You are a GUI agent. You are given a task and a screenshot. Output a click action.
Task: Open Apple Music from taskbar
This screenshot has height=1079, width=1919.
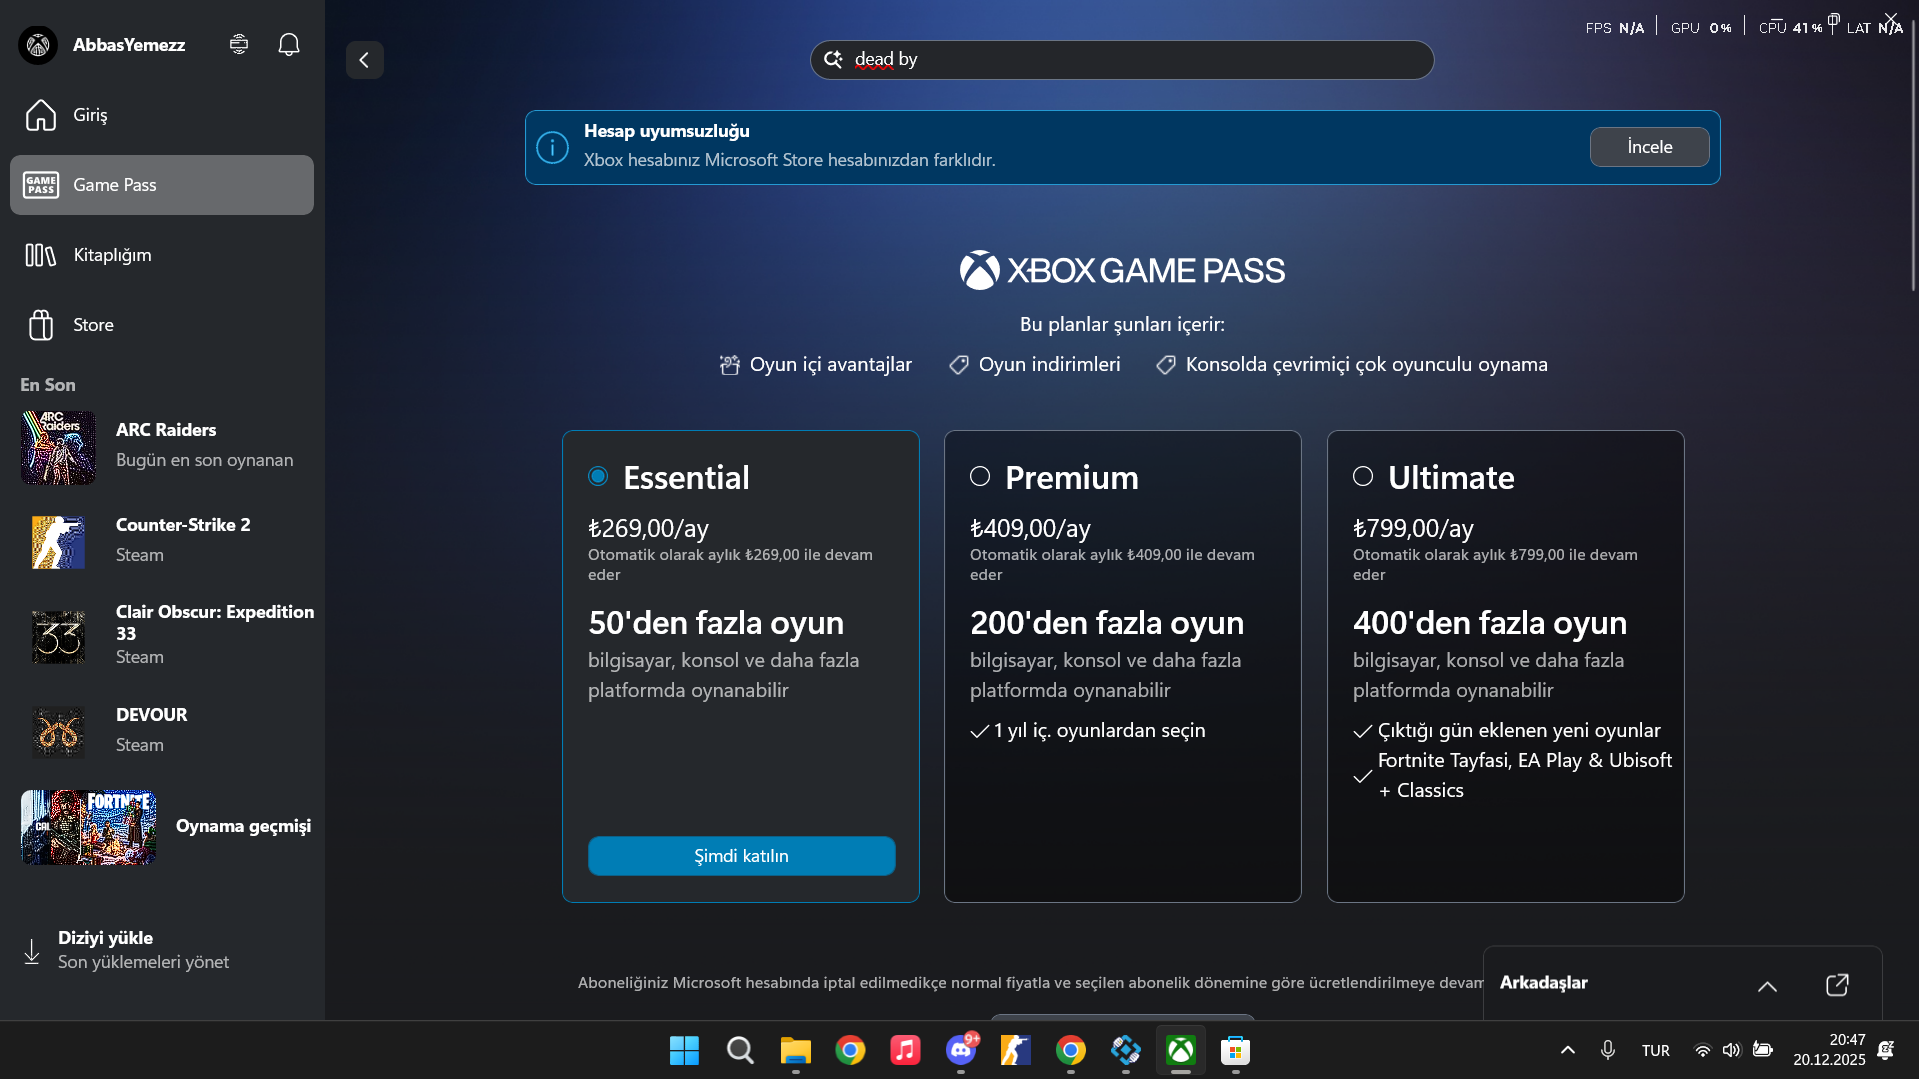pyautogui.click(x=905, y=1051)
